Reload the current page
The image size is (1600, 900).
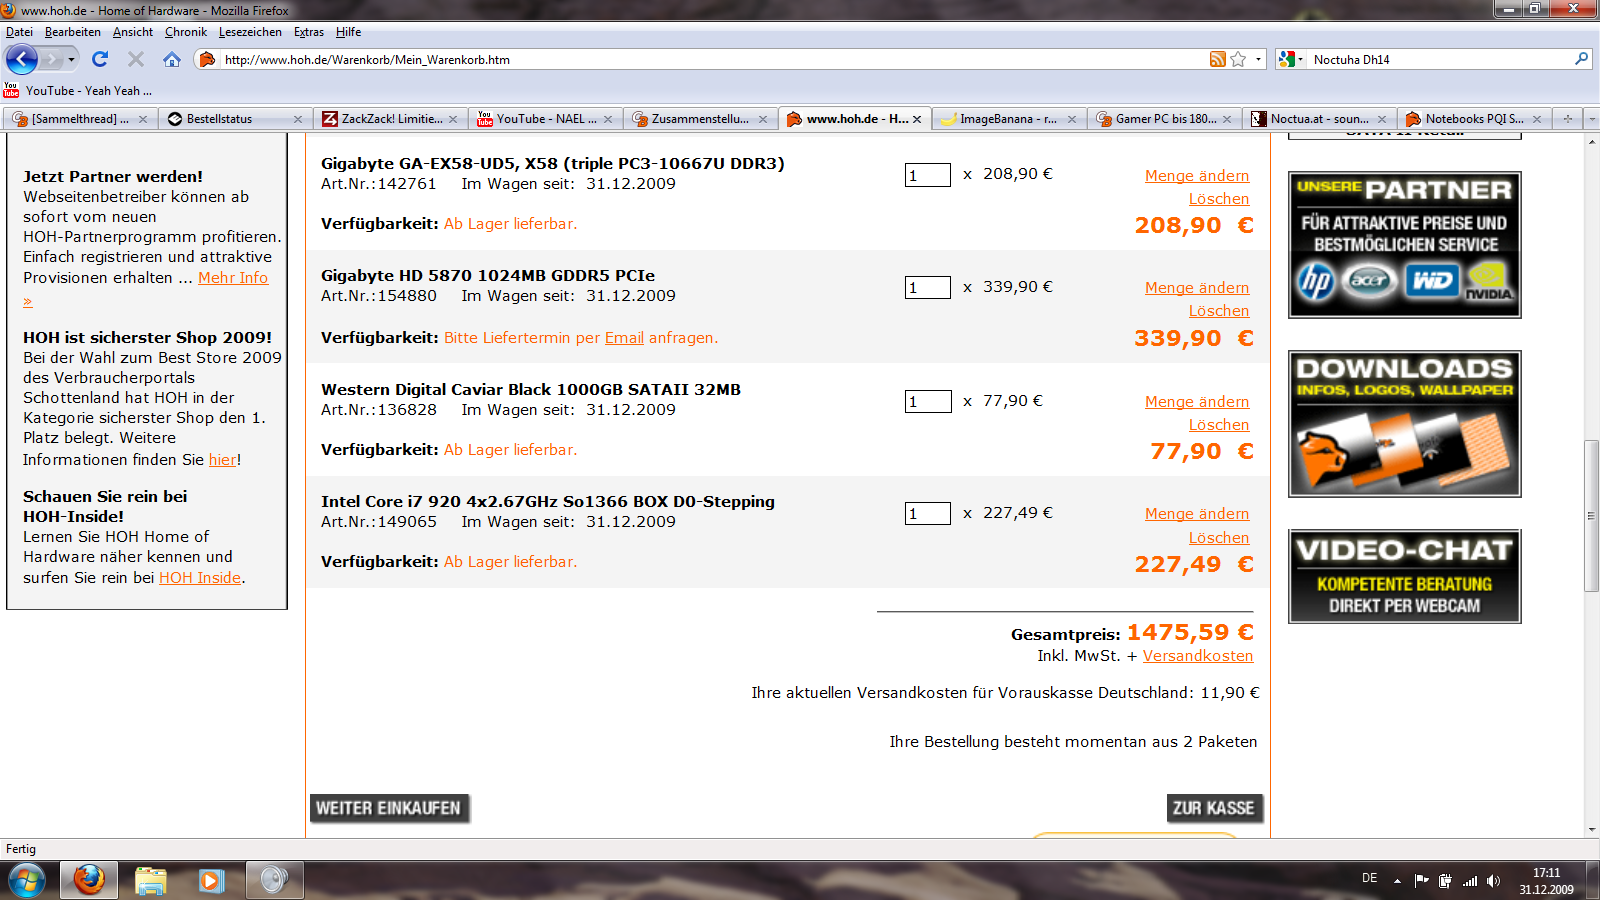point(100,59)
